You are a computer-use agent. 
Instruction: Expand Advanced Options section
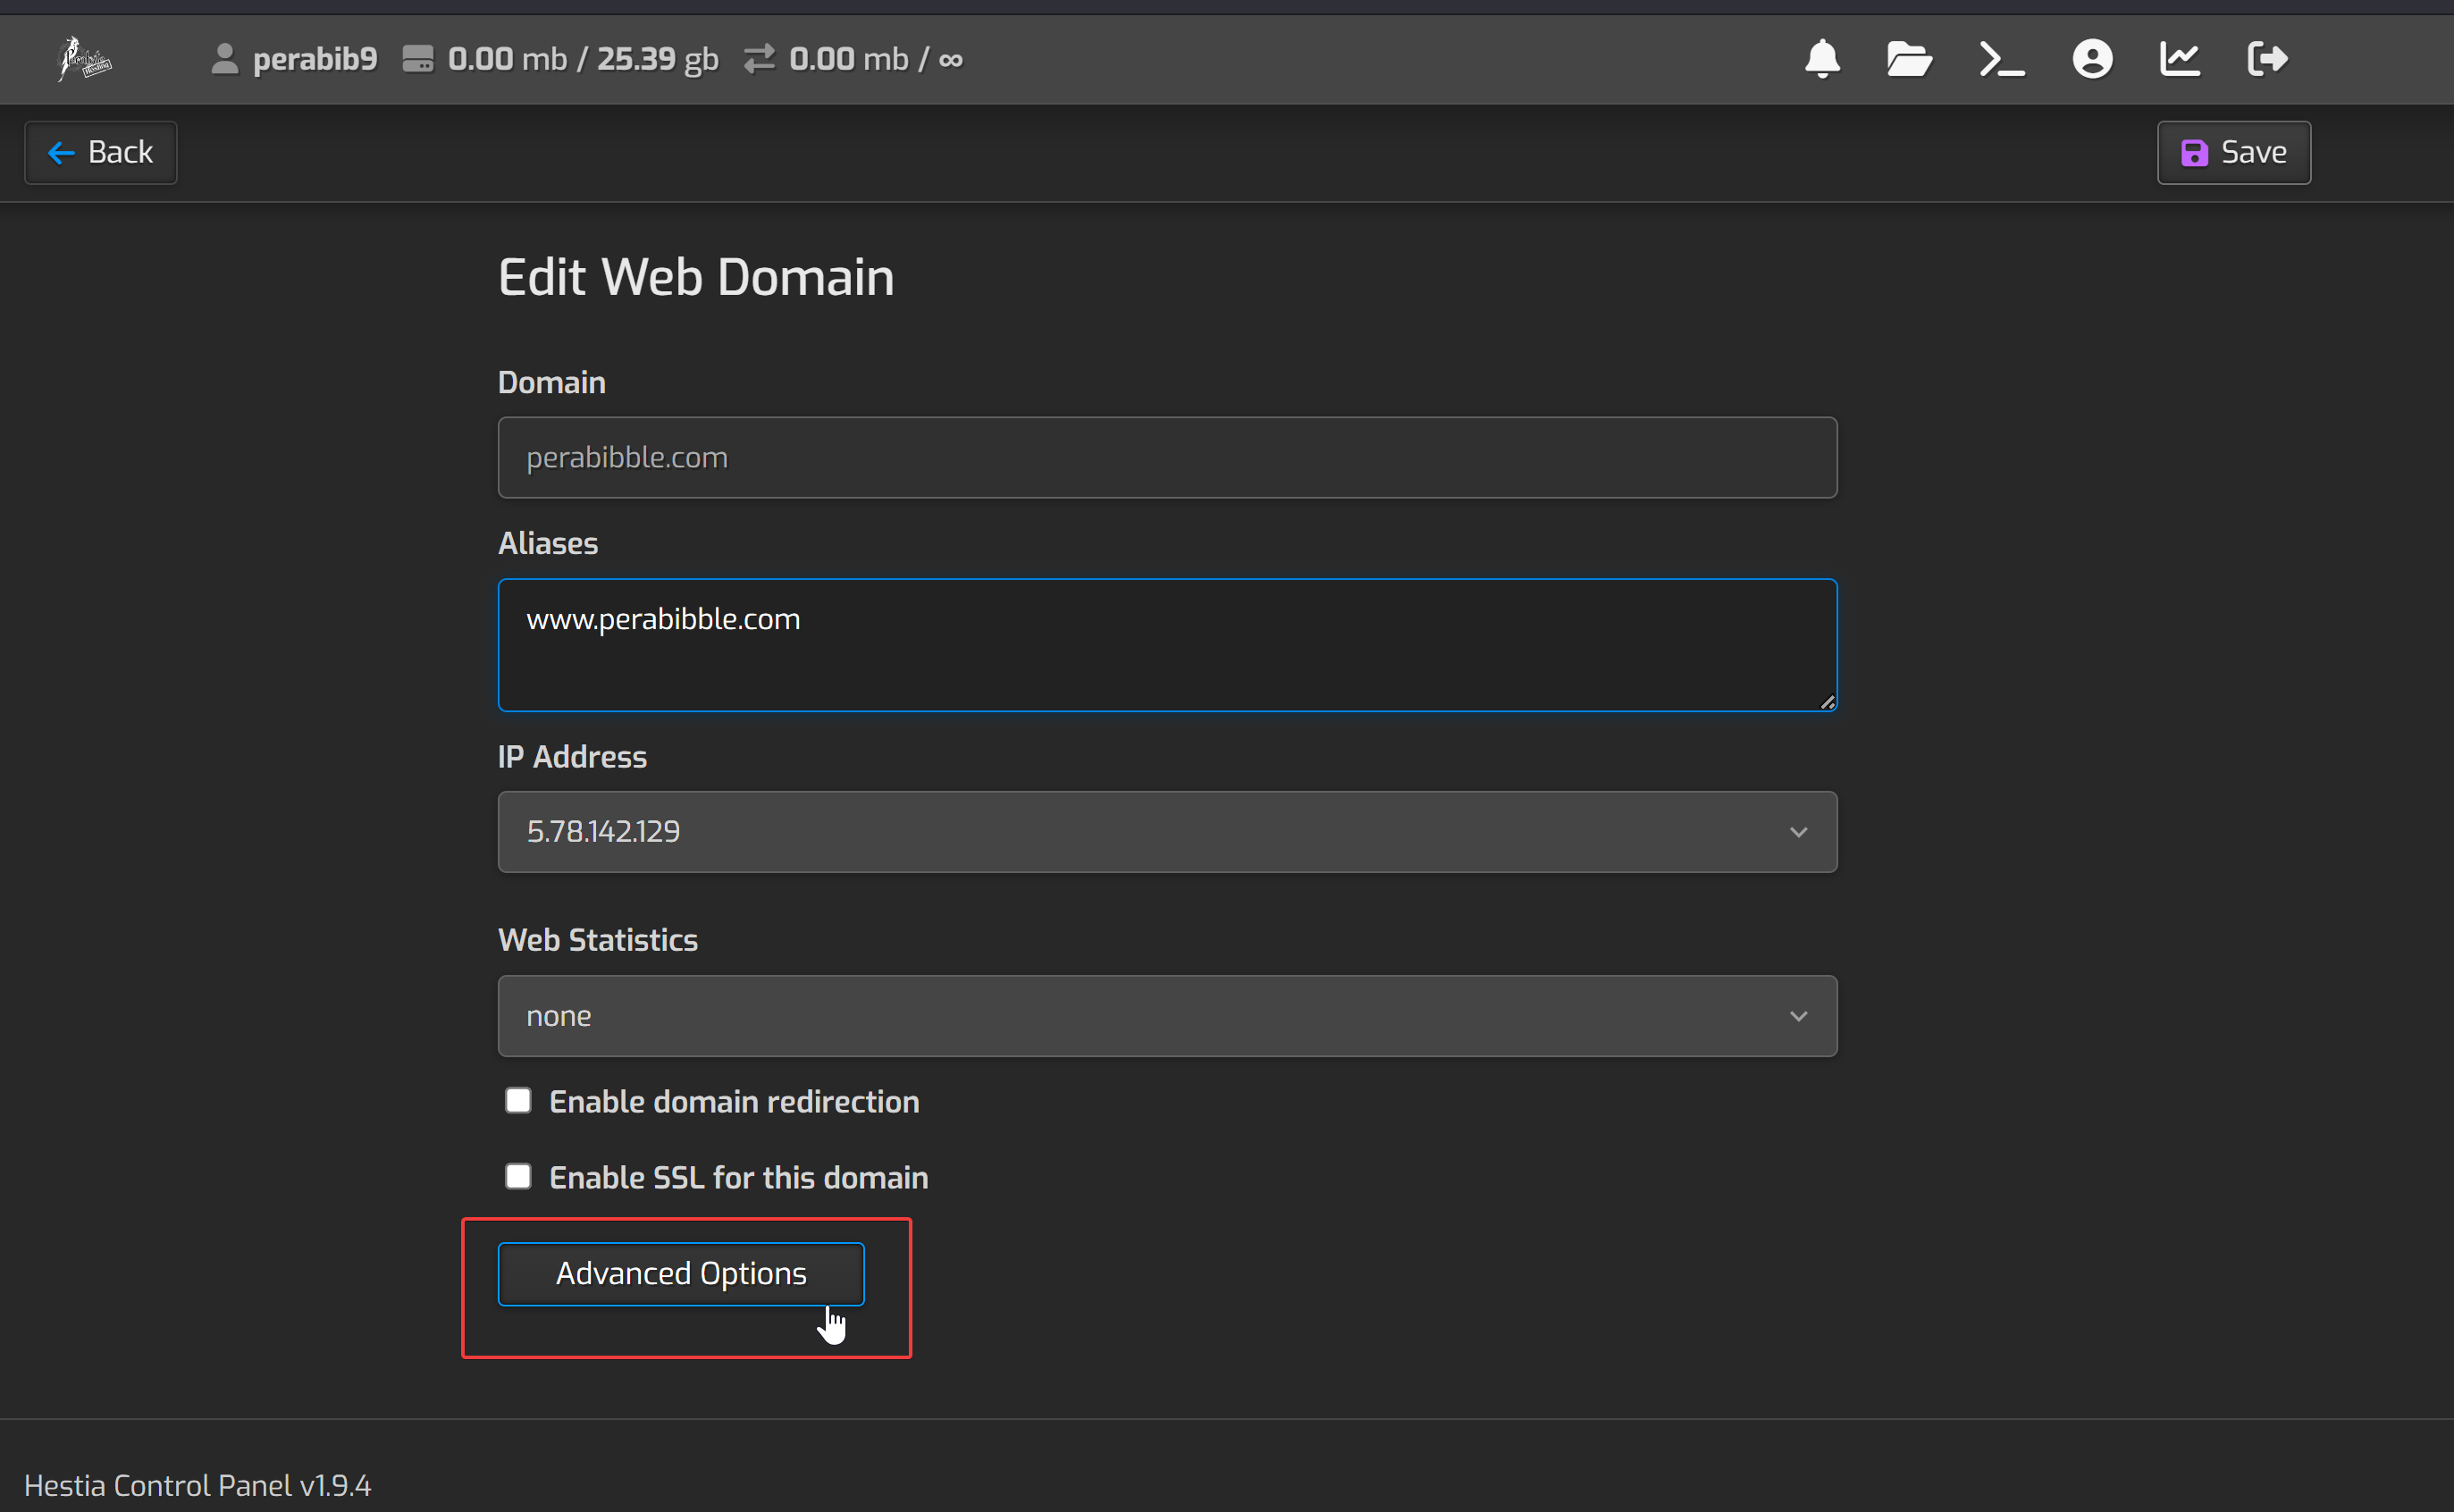(681, 1274)
